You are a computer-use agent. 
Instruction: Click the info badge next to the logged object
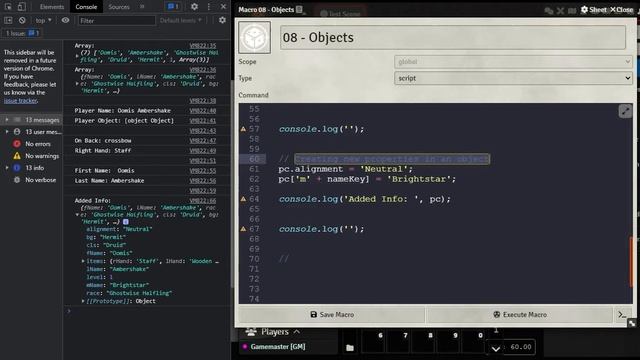click(126, 222)
